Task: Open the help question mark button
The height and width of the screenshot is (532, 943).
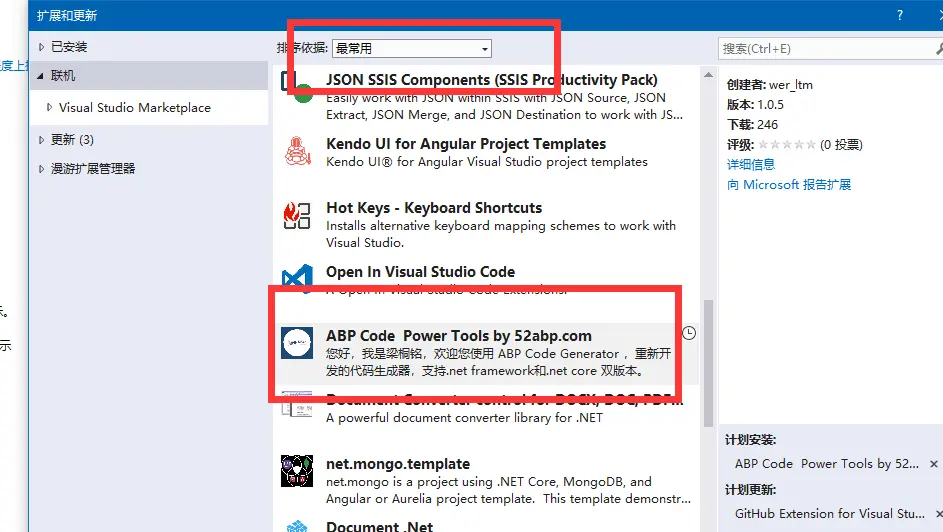Action: 900,15
